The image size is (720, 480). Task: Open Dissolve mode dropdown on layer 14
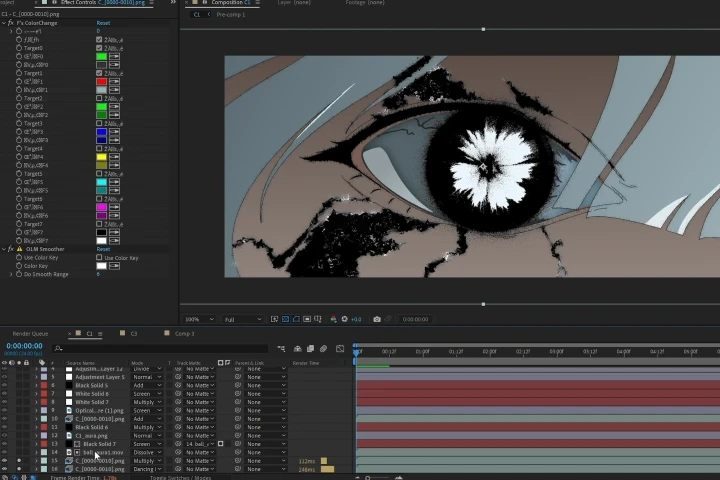(146, 452)
